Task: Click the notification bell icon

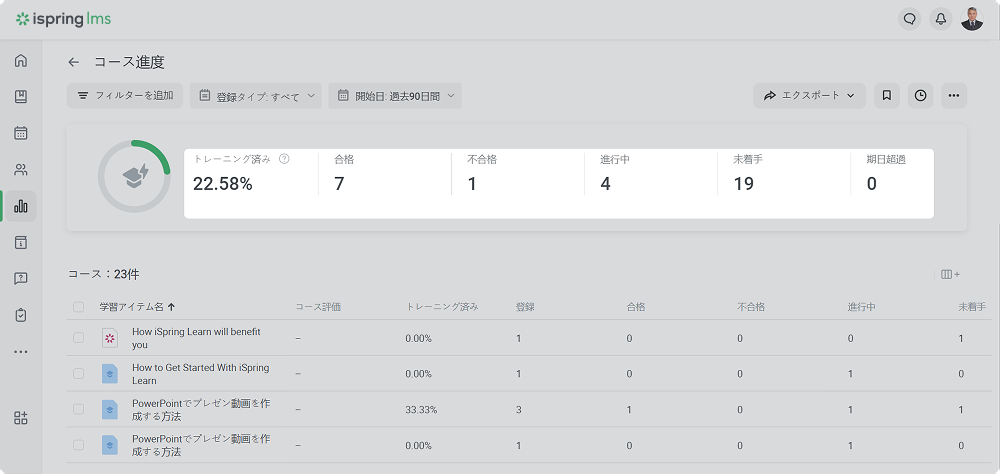Action: tap(940, 18)
